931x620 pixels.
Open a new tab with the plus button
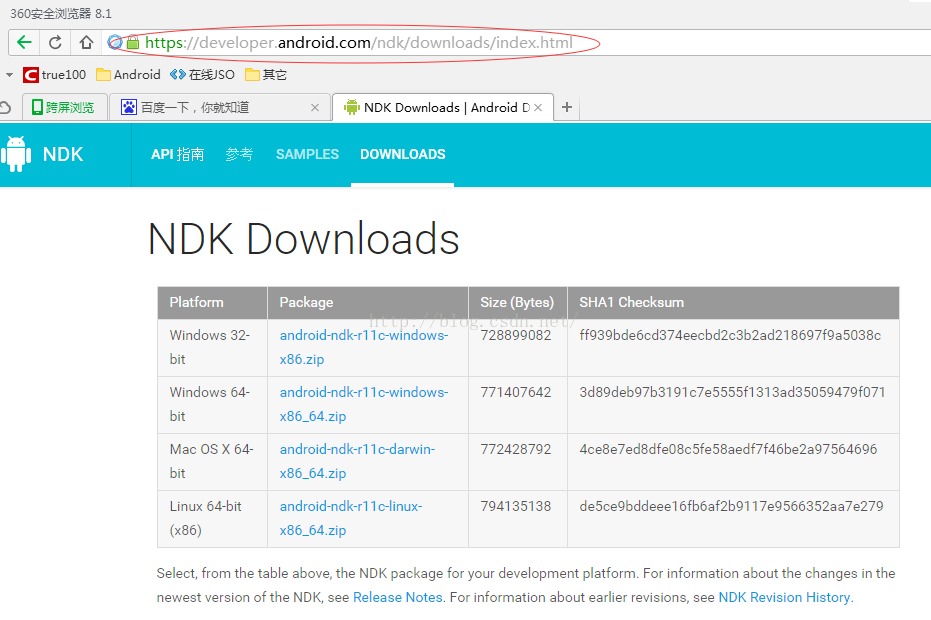[x=567, y=107]
